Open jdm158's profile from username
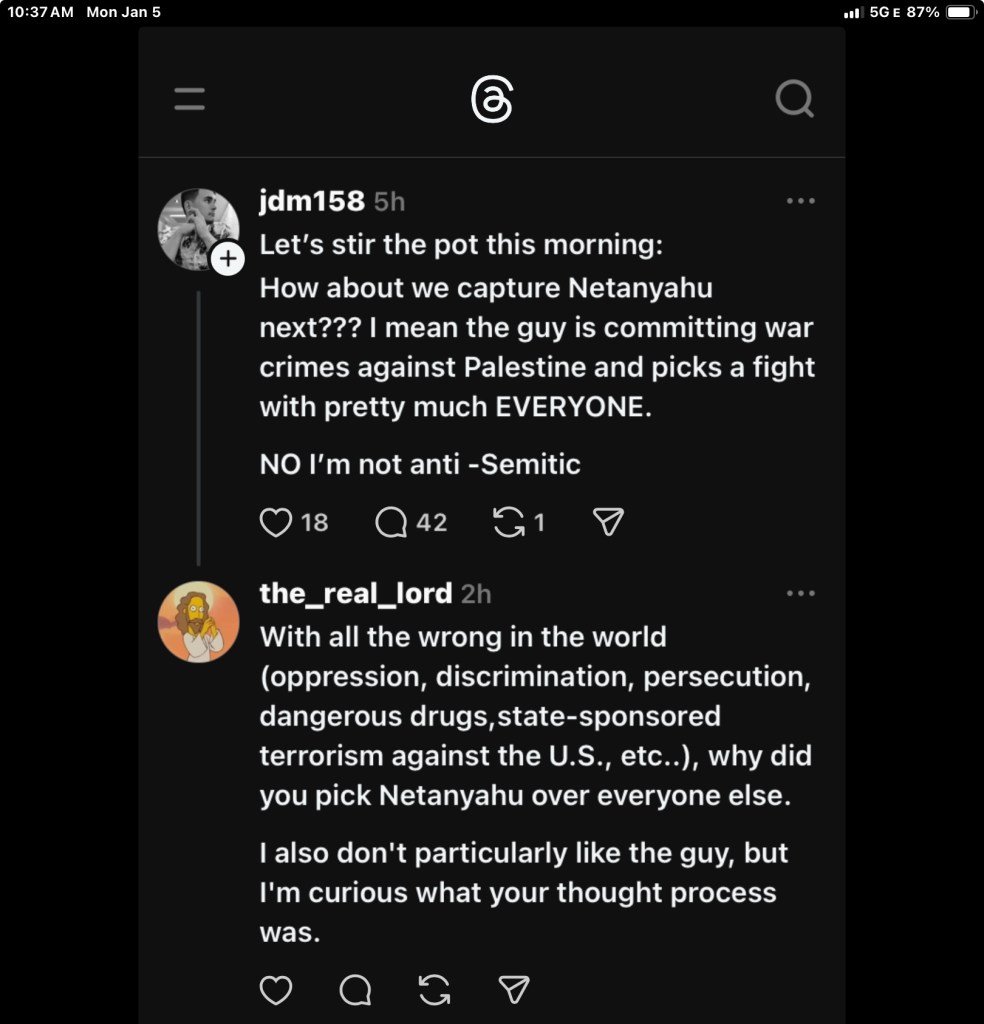This screenshot has width=984, height=1024. pos(312,201)
